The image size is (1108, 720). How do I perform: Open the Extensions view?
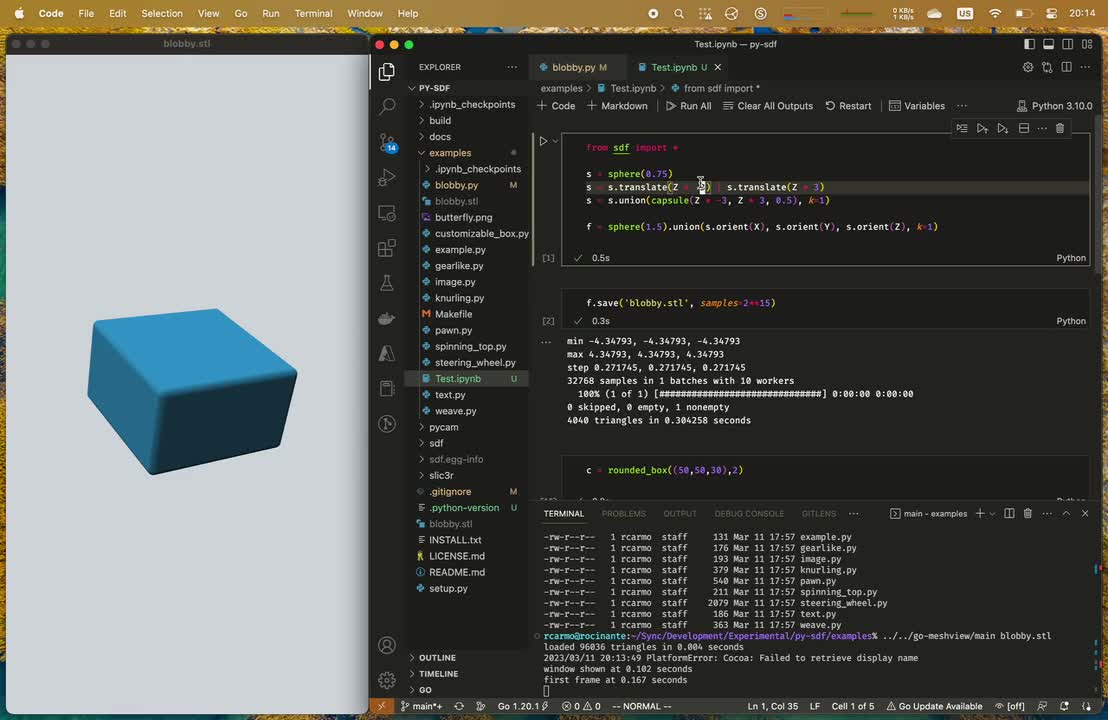coord(387,248)
